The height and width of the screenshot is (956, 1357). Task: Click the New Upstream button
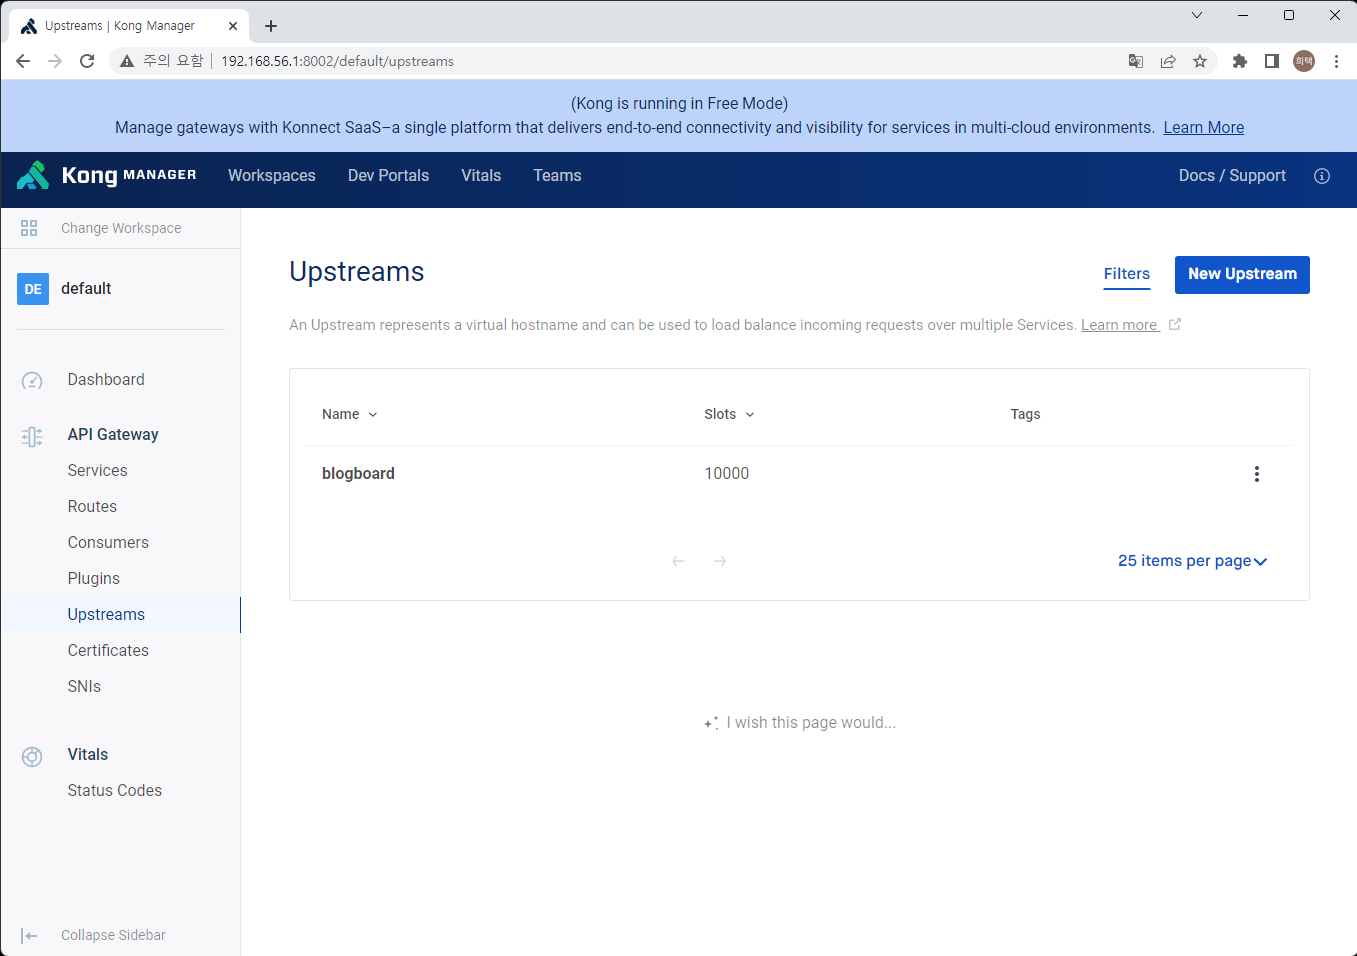(1242, 274)
